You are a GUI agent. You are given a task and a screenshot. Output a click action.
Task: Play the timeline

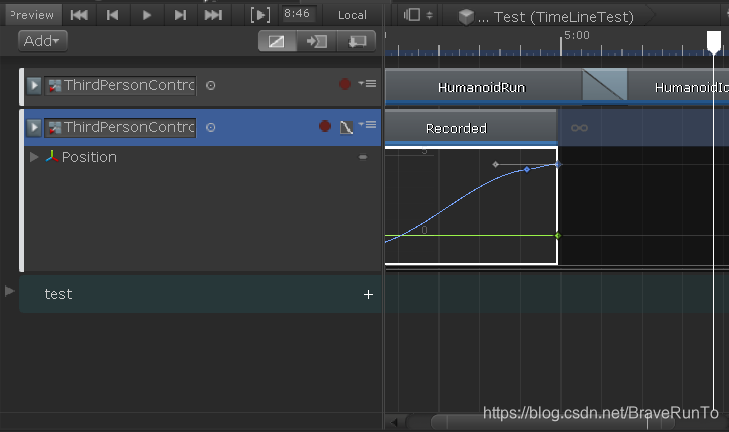(x=146, y=15)
